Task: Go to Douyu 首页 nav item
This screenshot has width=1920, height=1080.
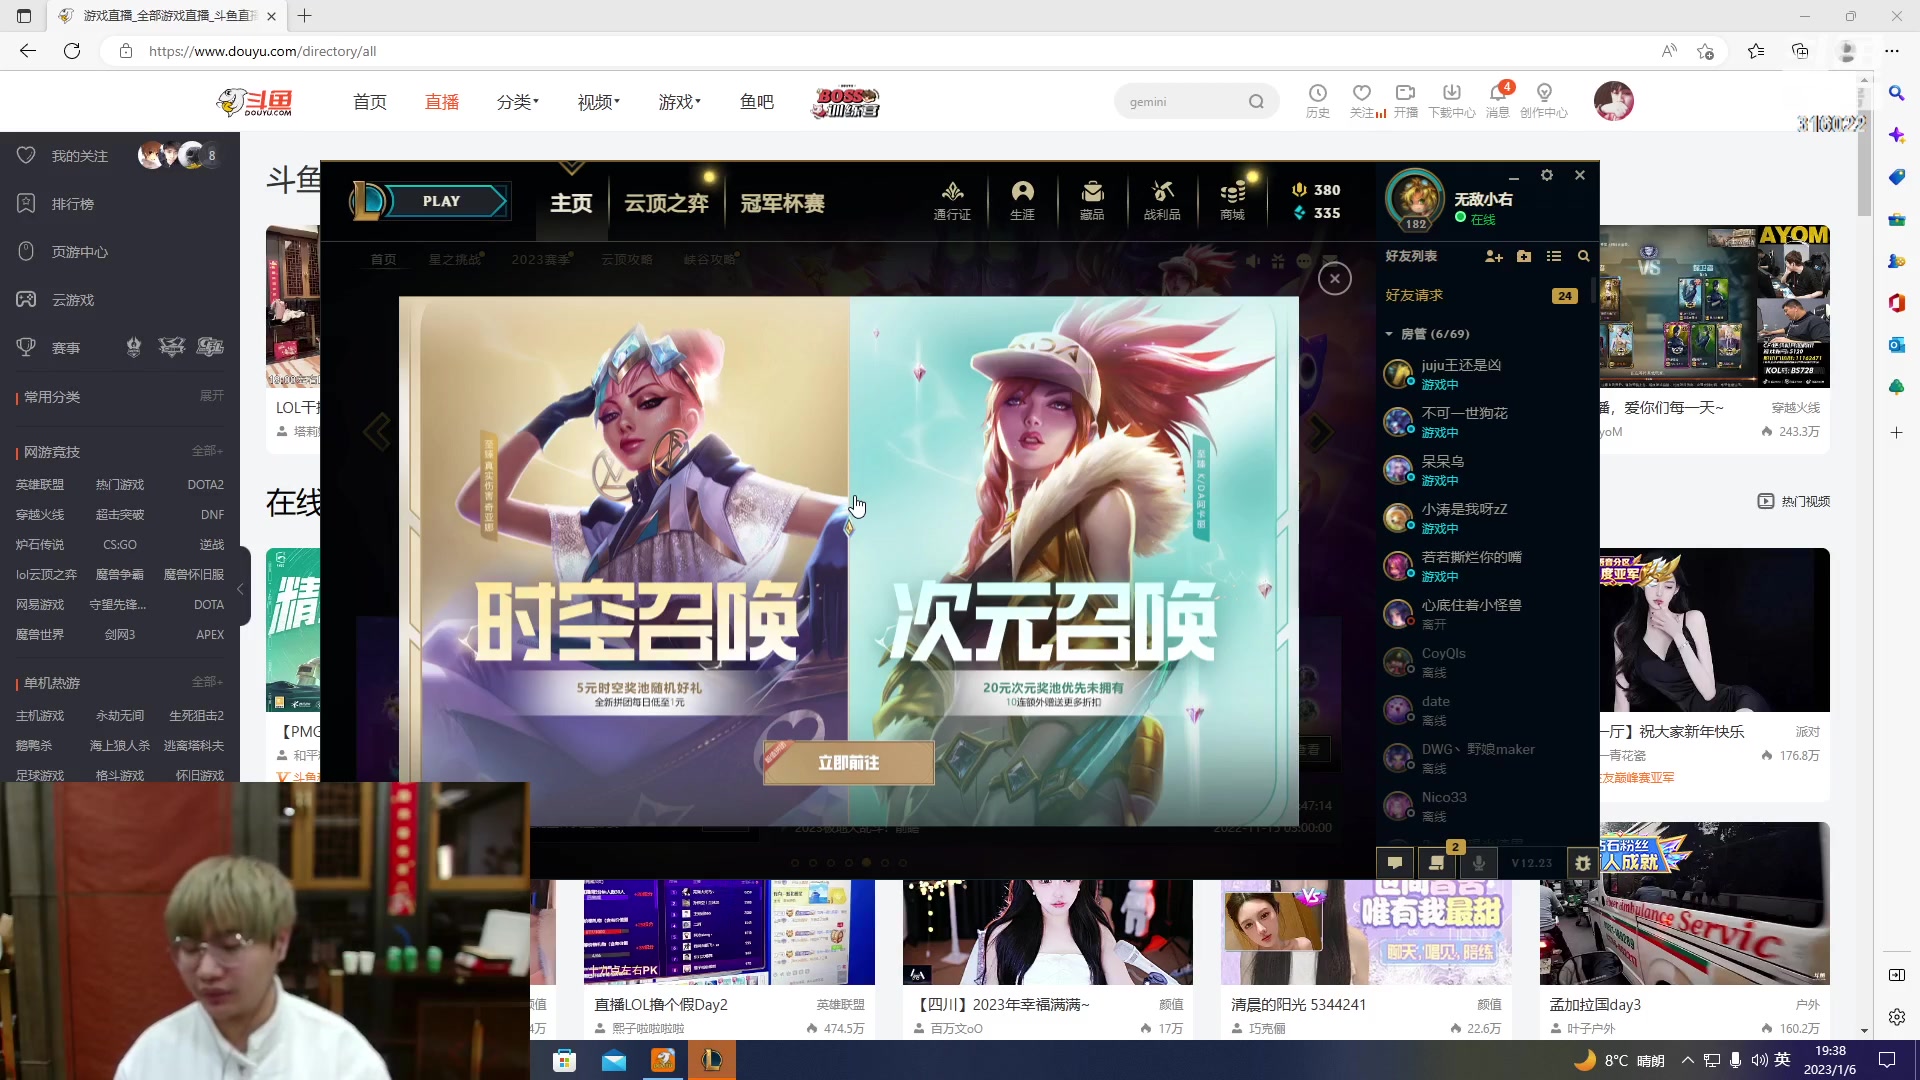Action: point(370,102)
